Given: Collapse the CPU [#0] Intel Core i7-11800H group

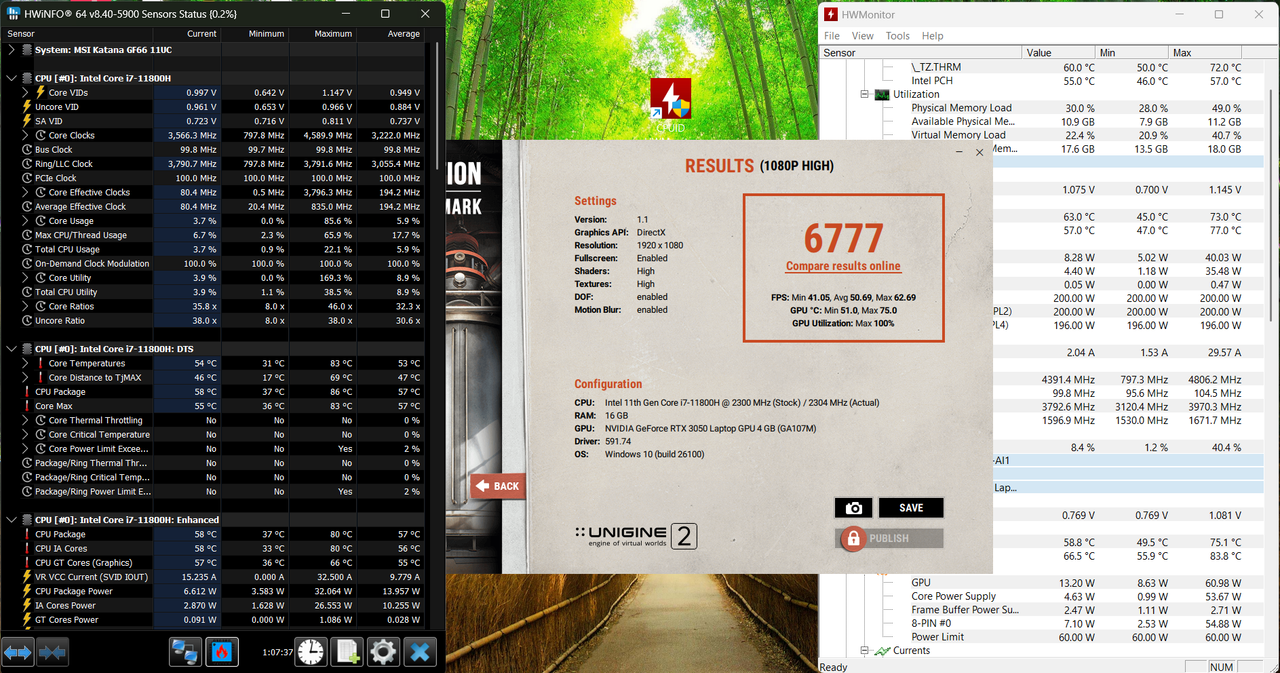Looking at the screenshot, I should click(x=11, y=78).
